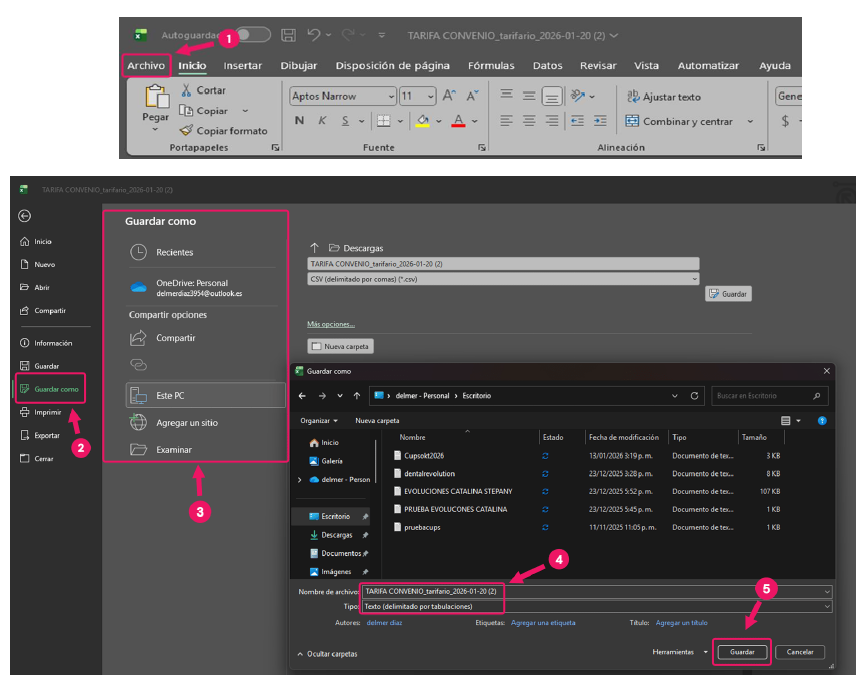
Task: Click the Cortar scissors icon
Action: 186,90
